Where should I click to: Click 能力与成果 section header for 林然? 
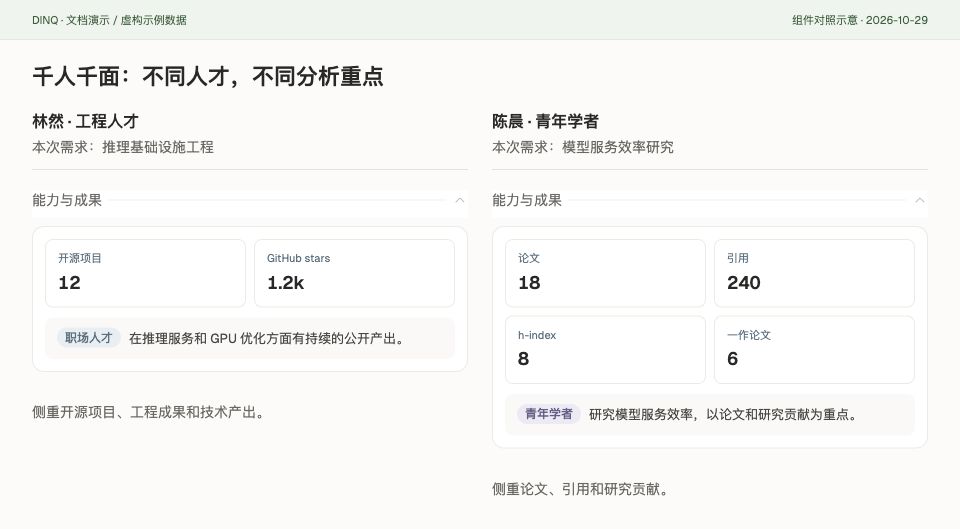[250, 200]
